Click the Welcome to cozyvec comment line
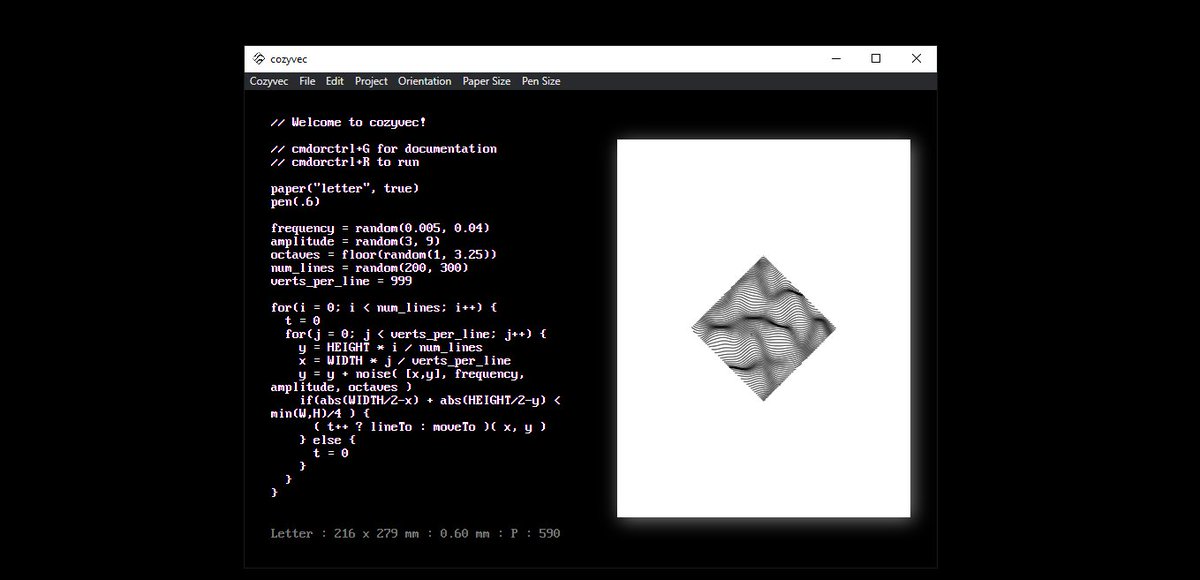 tap(349, 122)
